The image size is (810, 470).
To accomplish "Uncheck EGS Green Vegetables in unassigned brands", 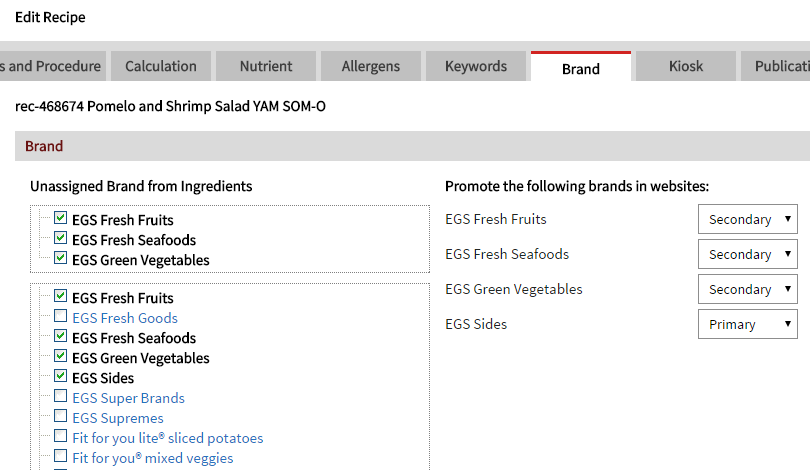I will point(61,258).
